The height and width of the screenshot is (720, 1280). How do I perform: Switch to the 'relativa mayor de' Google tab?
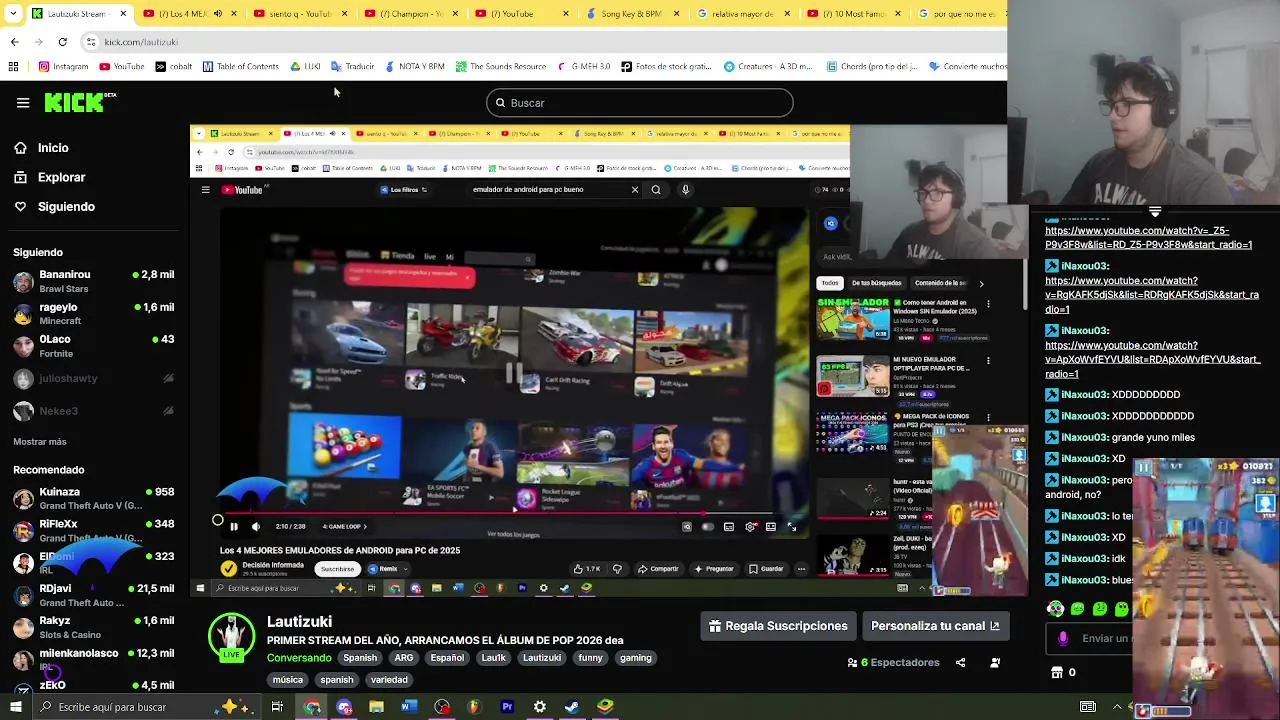click(742, 14)
